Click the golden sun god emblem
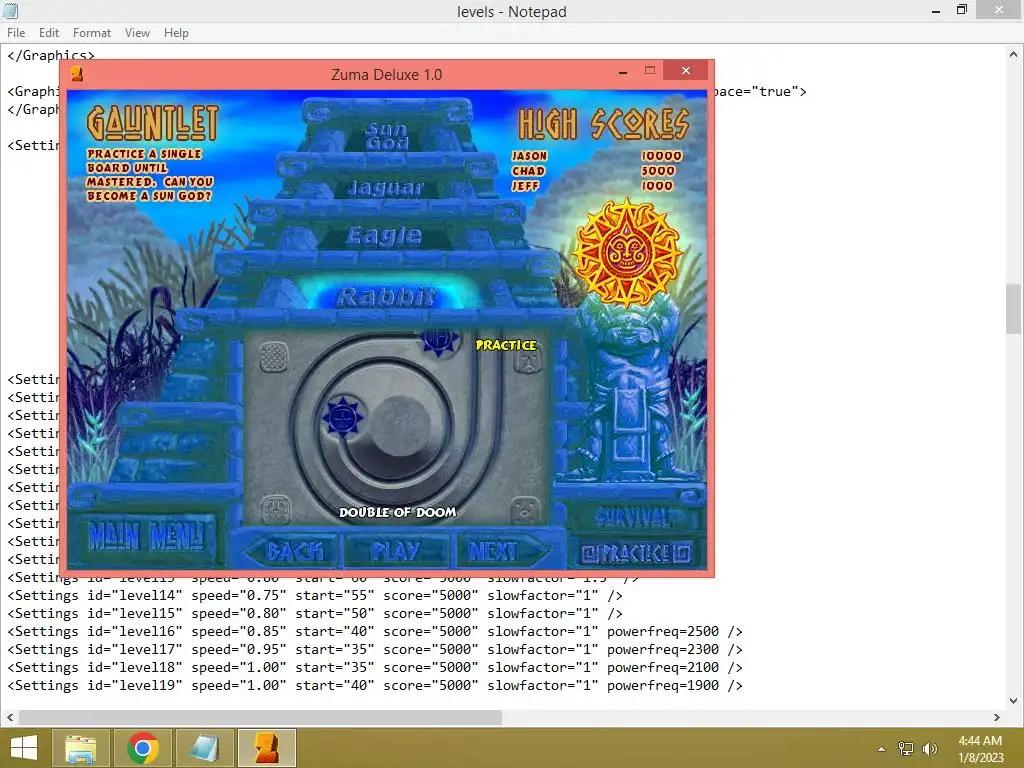This screenshot has height=768, width=1024. [x=627, y=252]
